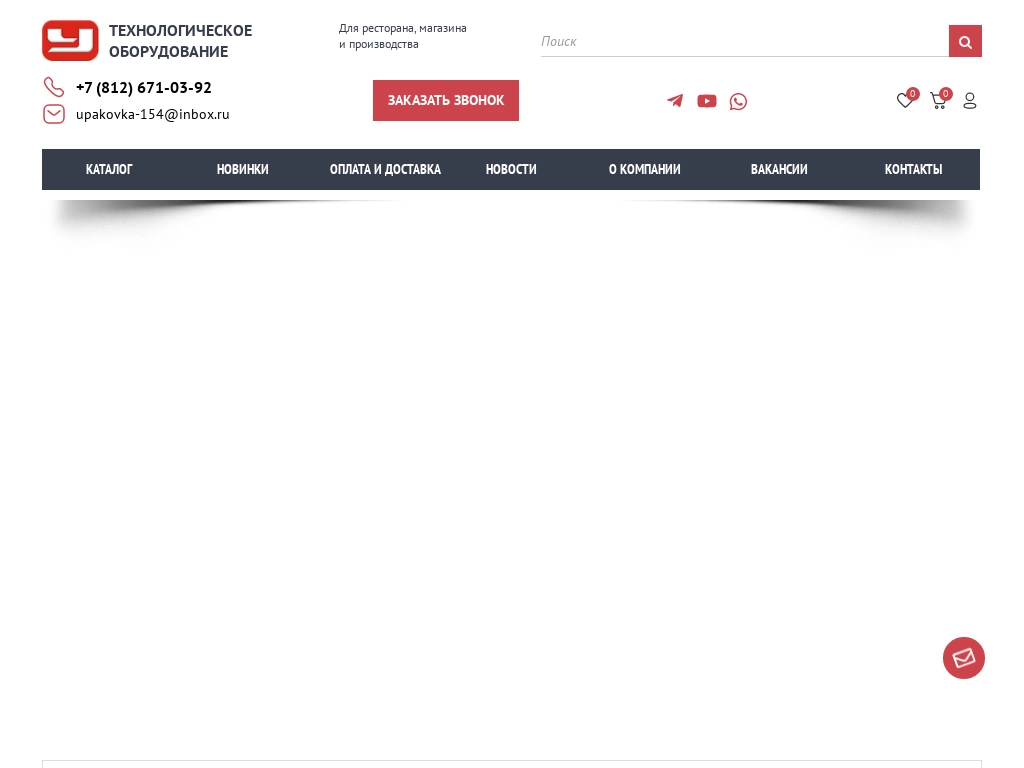Go to the Вакансии menu item
This screenshot has height=768, width=1024.
[779, 170]
